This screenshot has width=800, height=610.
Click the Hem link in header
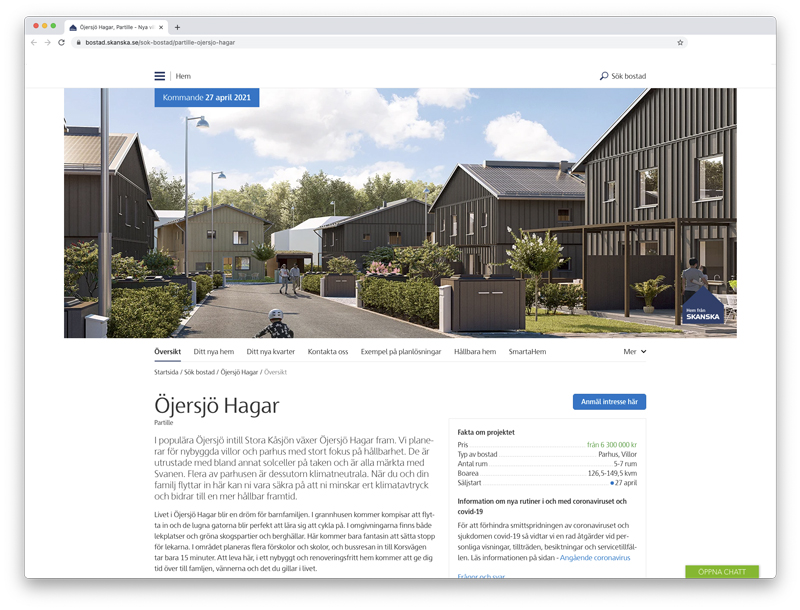point(183,76)
